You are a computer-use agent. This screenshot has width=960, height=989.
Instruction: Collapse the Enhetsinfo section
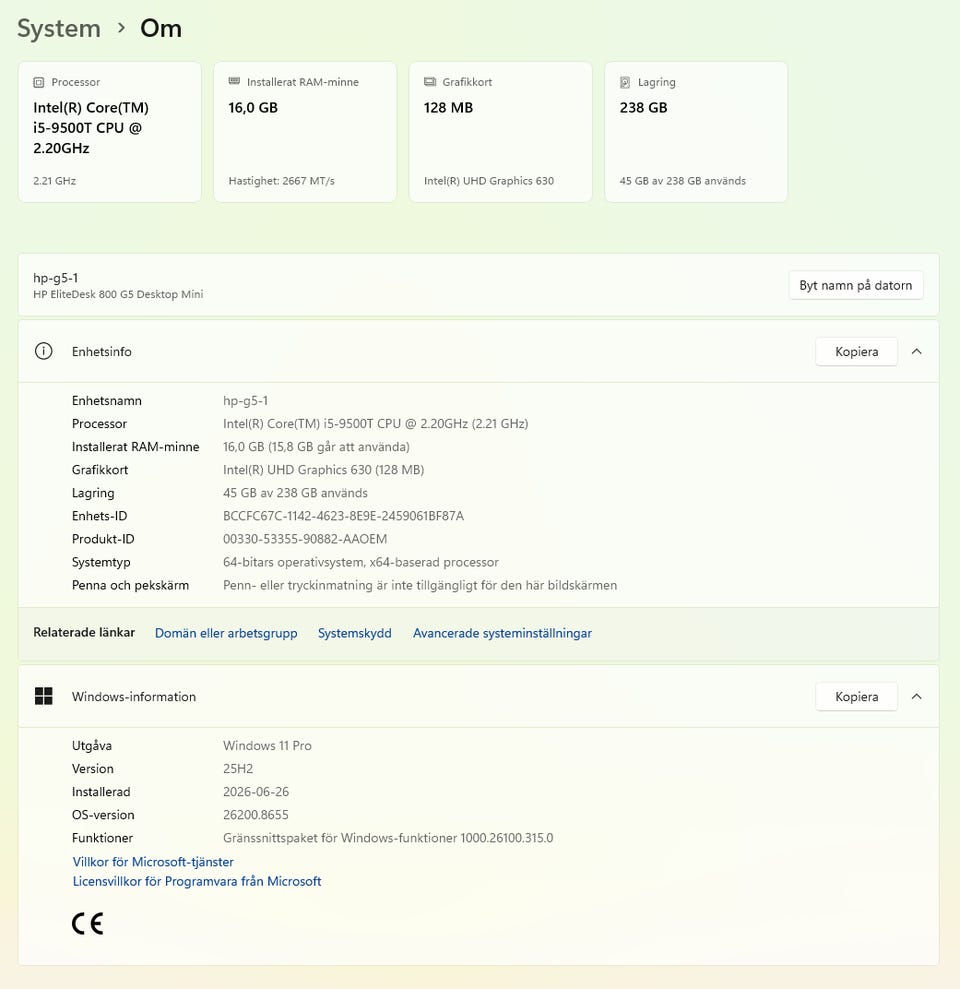click(x=916, y=351)
